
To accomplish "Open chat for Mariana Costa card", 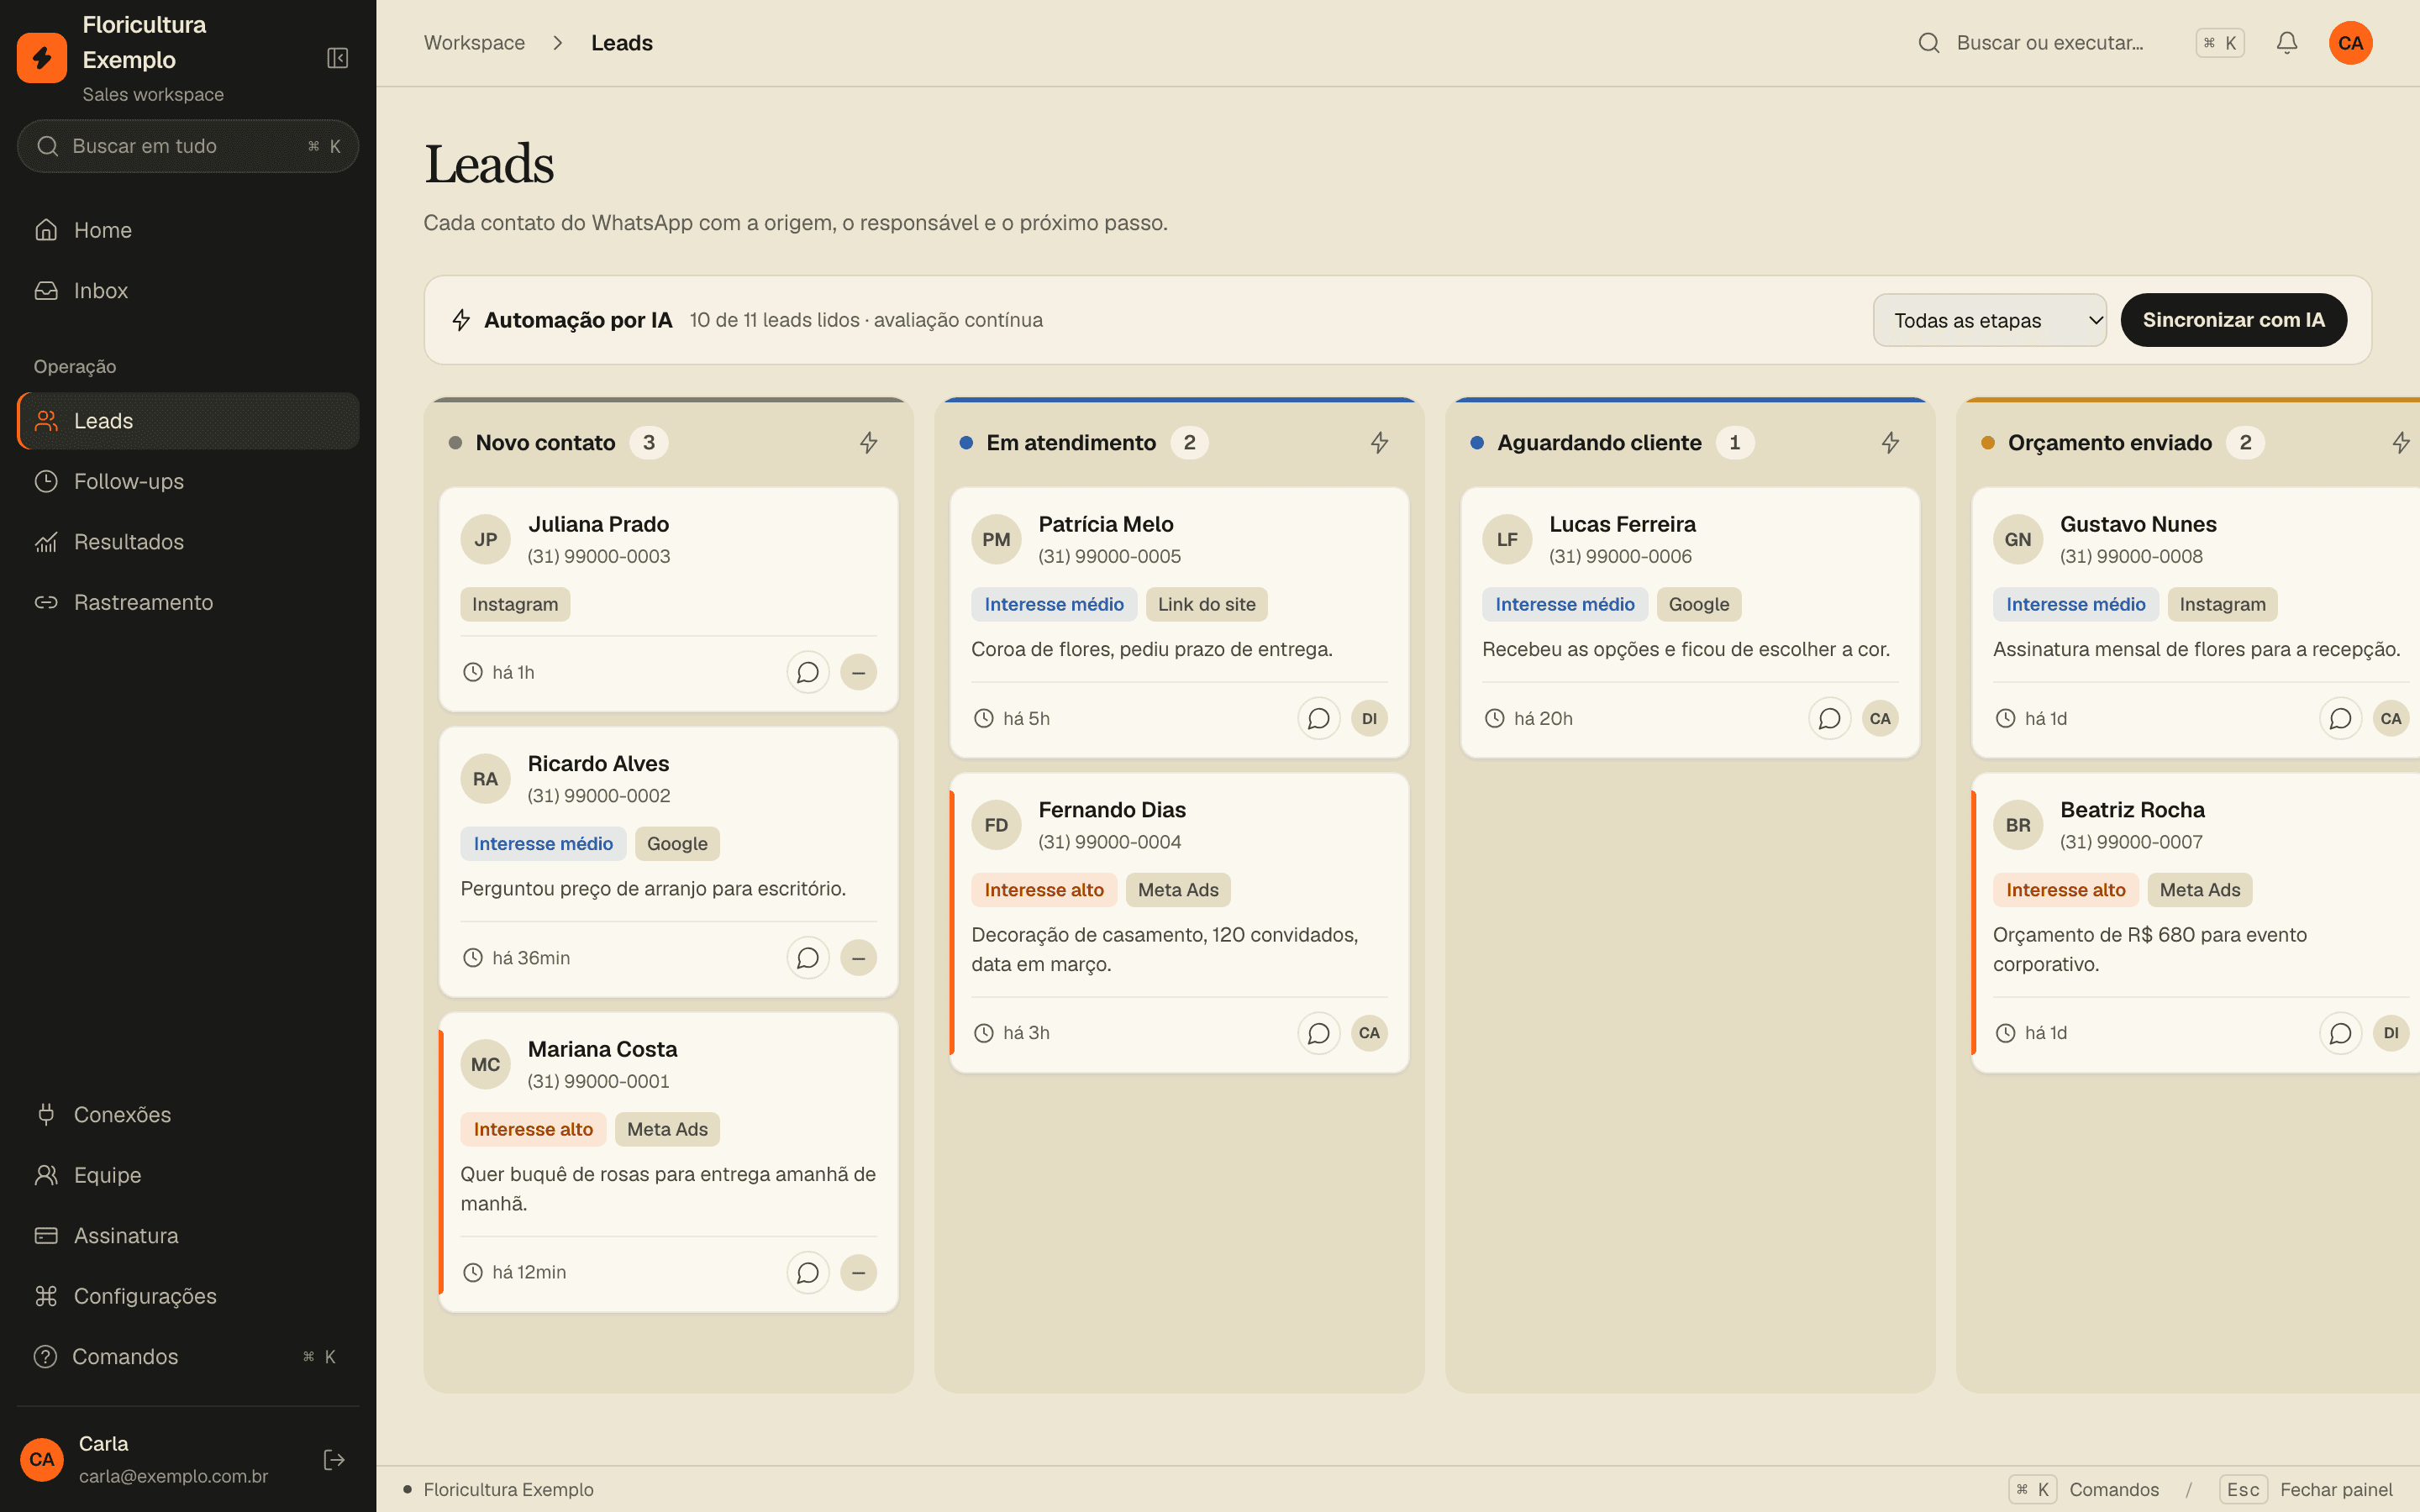I will (808, 1273).
